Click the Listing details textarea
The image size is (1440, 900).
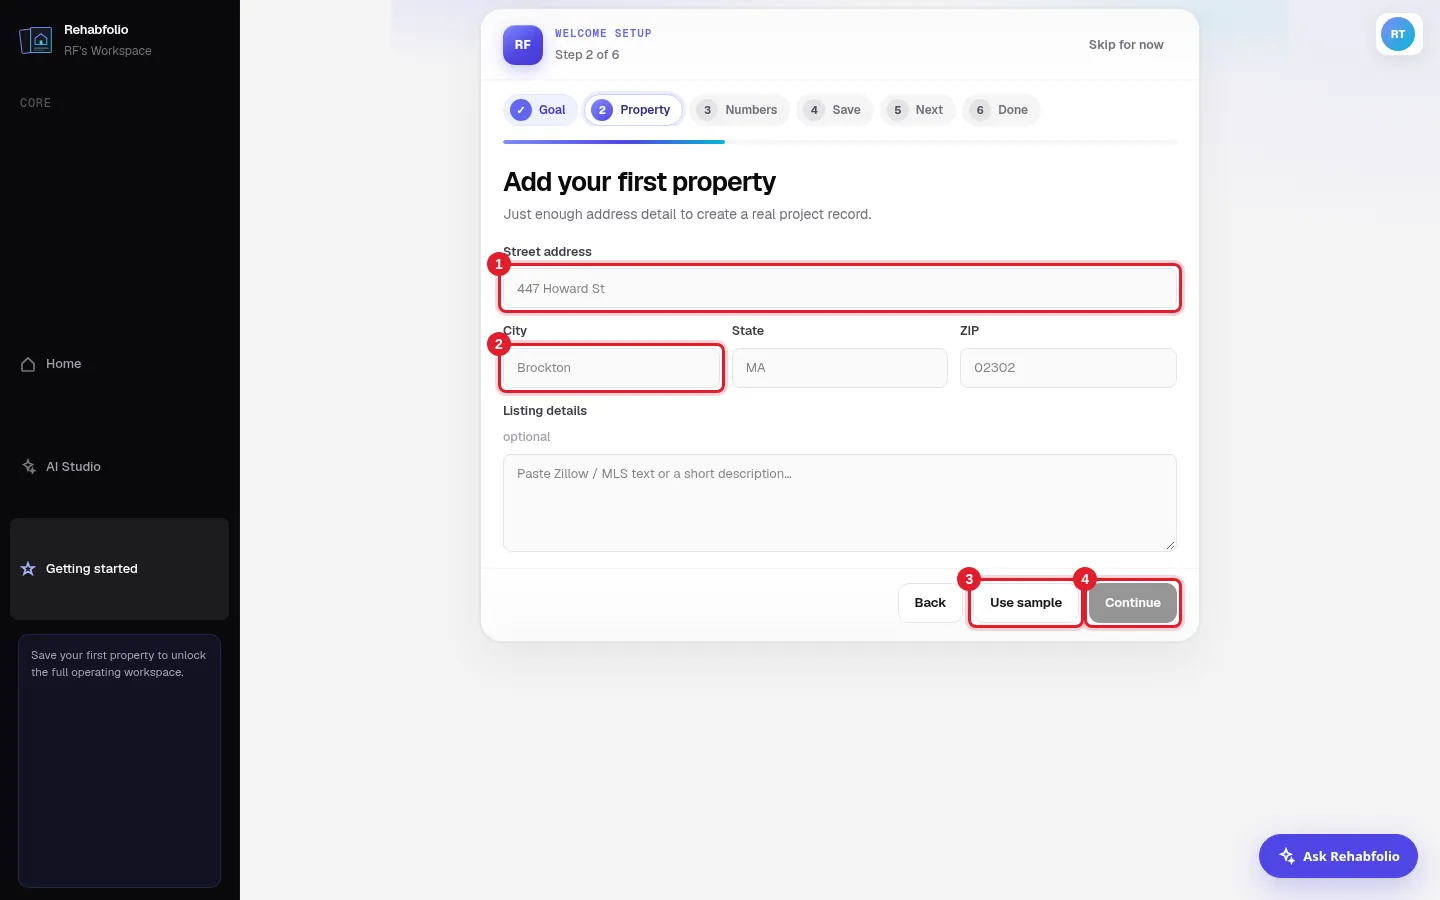point(840,503)
